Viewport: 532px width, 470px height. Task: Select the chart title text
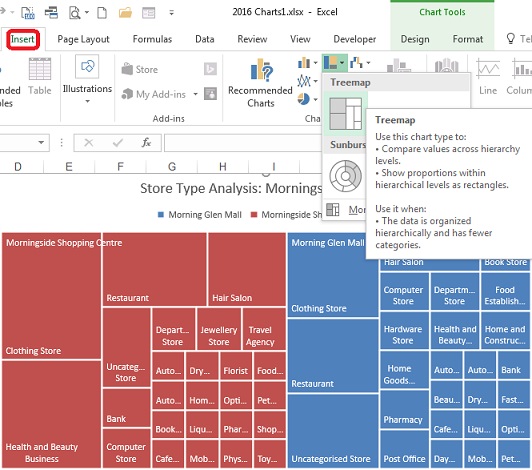pos(231,188)
